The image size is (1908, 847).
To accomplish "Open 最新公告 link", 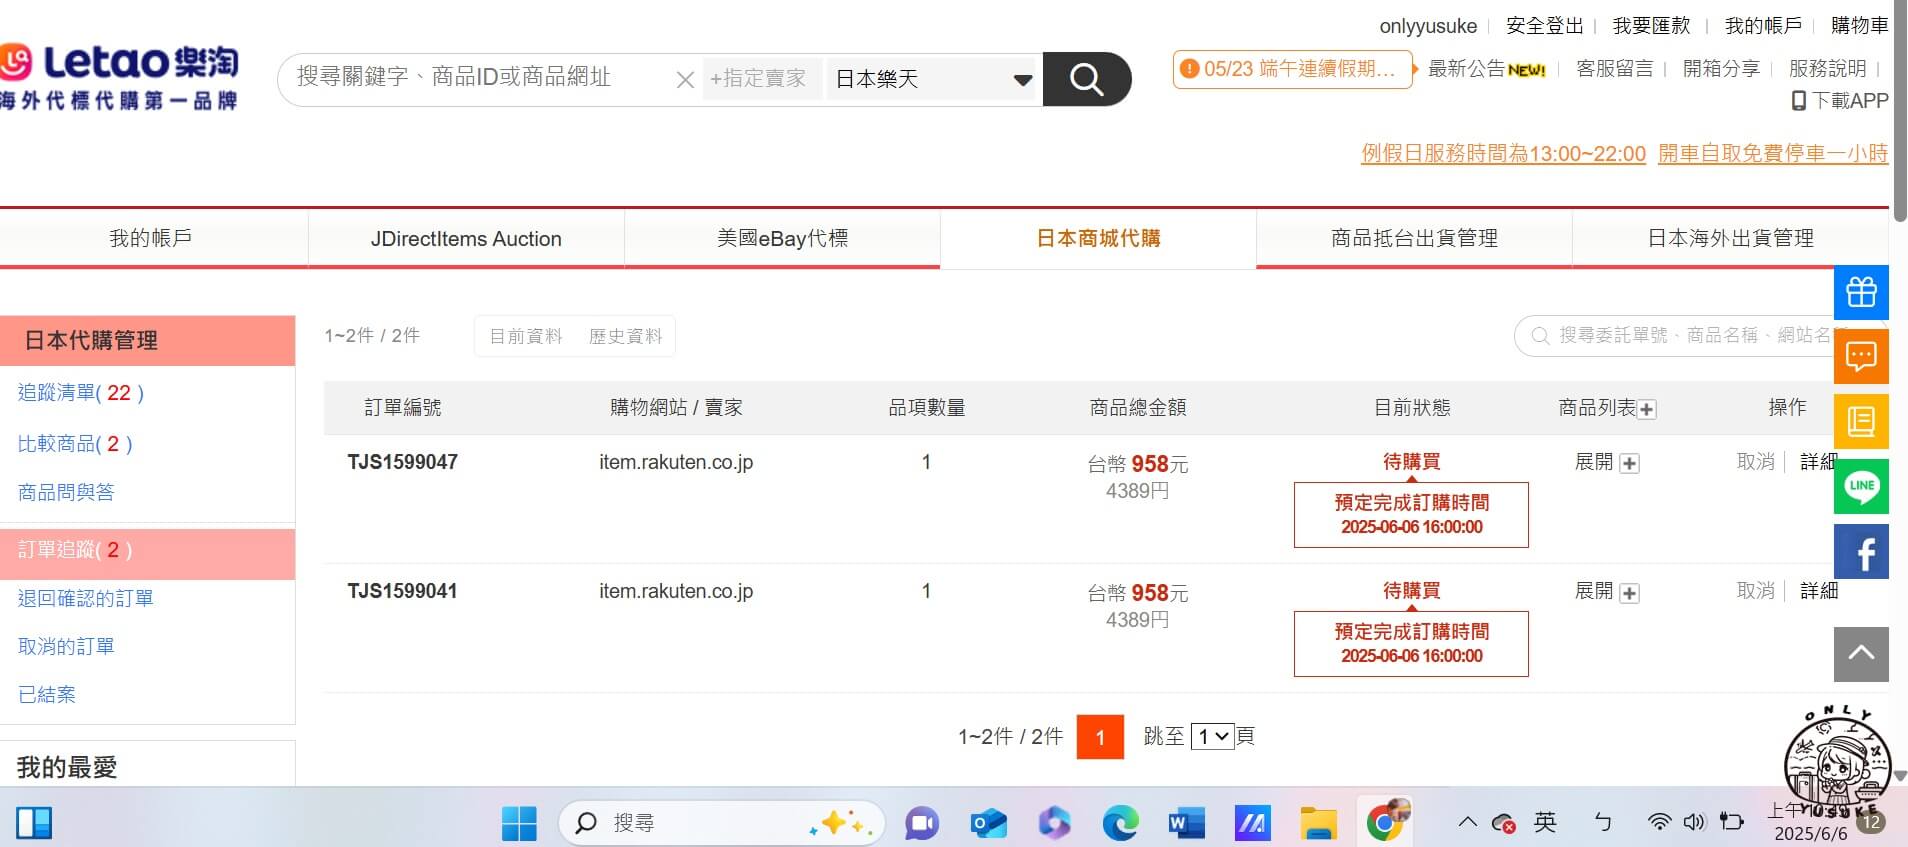I will pyautogui.click(x=1486, y=69).
